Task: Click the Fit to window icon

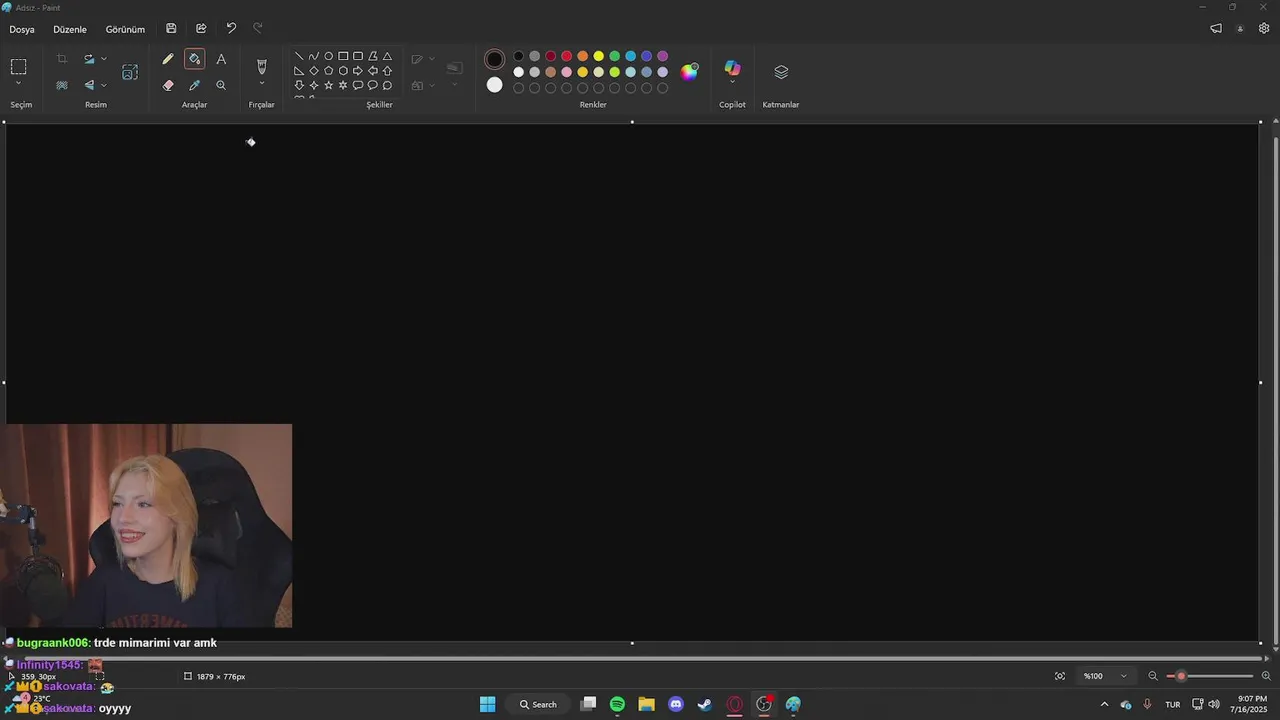Action: tap(1060, 676)
